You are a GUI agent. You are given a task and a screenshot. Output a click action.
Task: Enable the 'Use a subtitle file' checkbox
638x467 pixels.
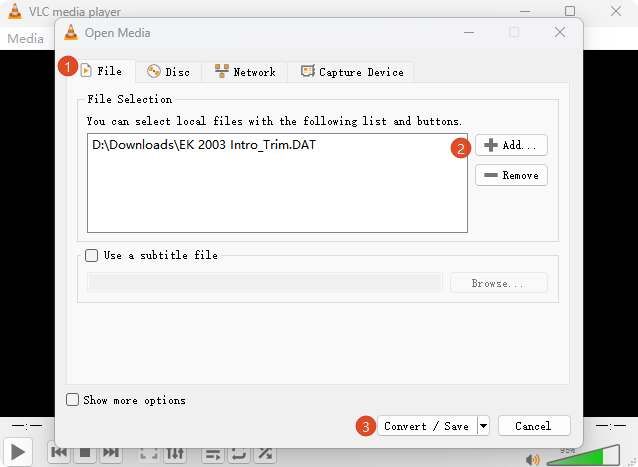[x=92, y=256]
